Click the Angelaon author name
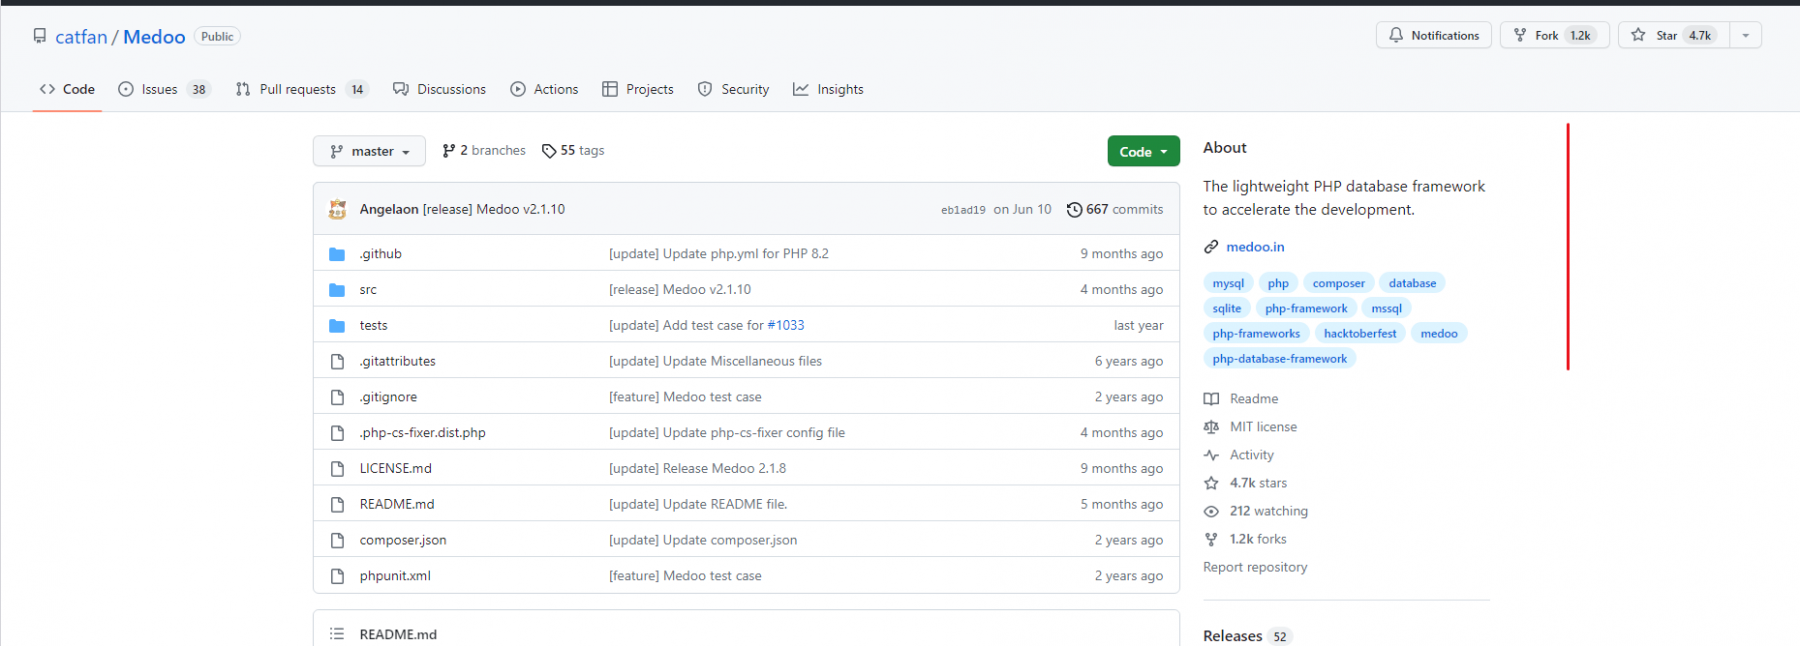 click(x=389, y=209)
